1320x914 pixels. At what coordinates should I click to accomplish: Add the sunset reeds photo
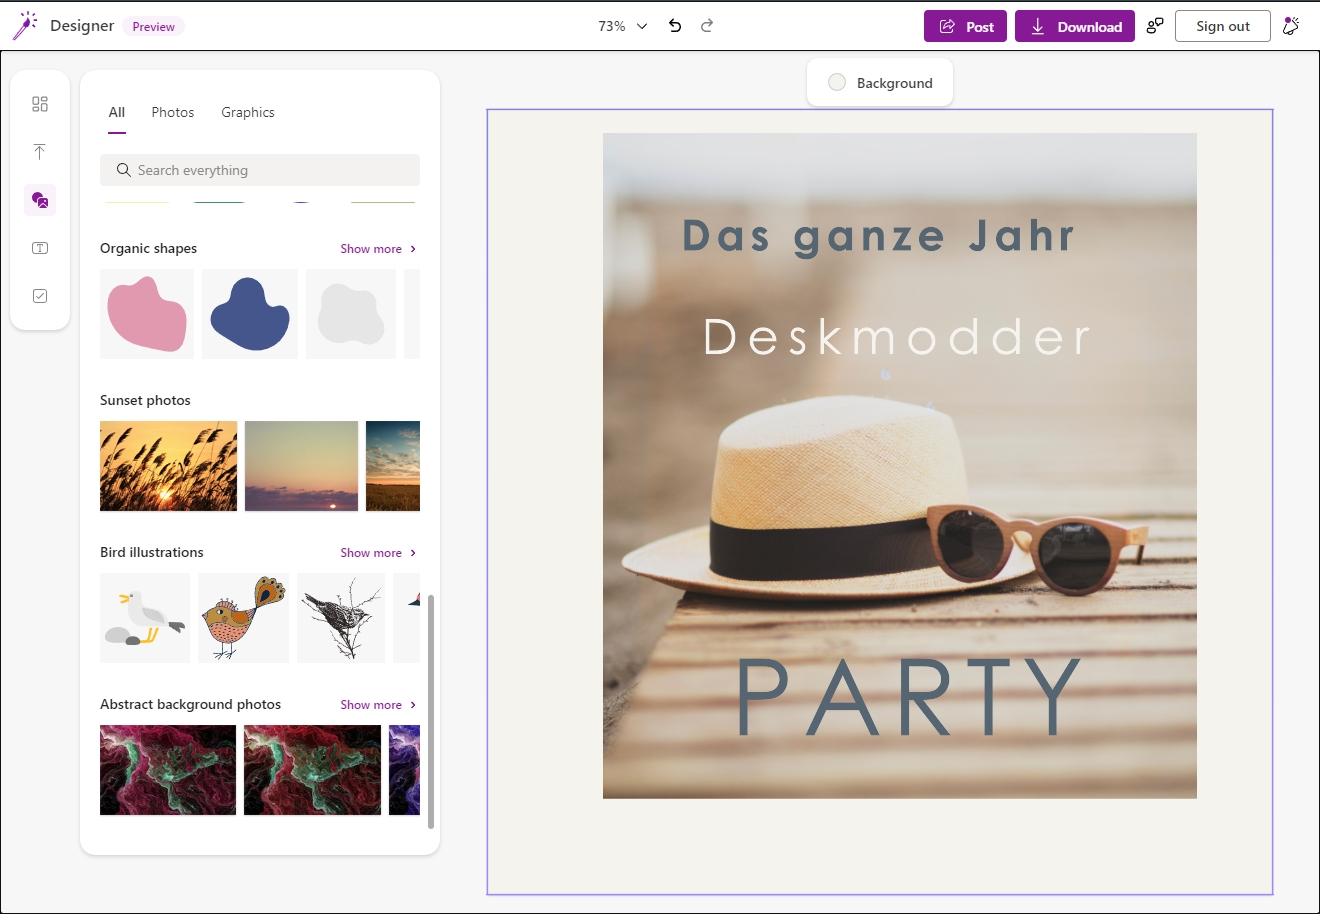click(169, 466)
